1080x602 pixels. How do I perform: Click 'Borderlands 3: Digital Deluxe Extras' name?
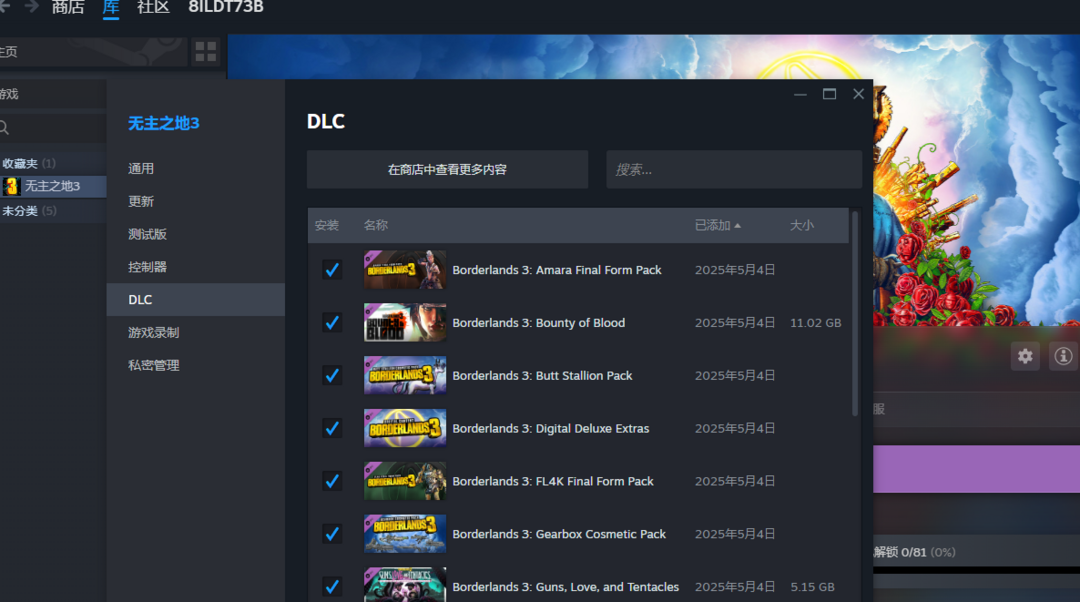pyautogui.click(x=550, y=428)
